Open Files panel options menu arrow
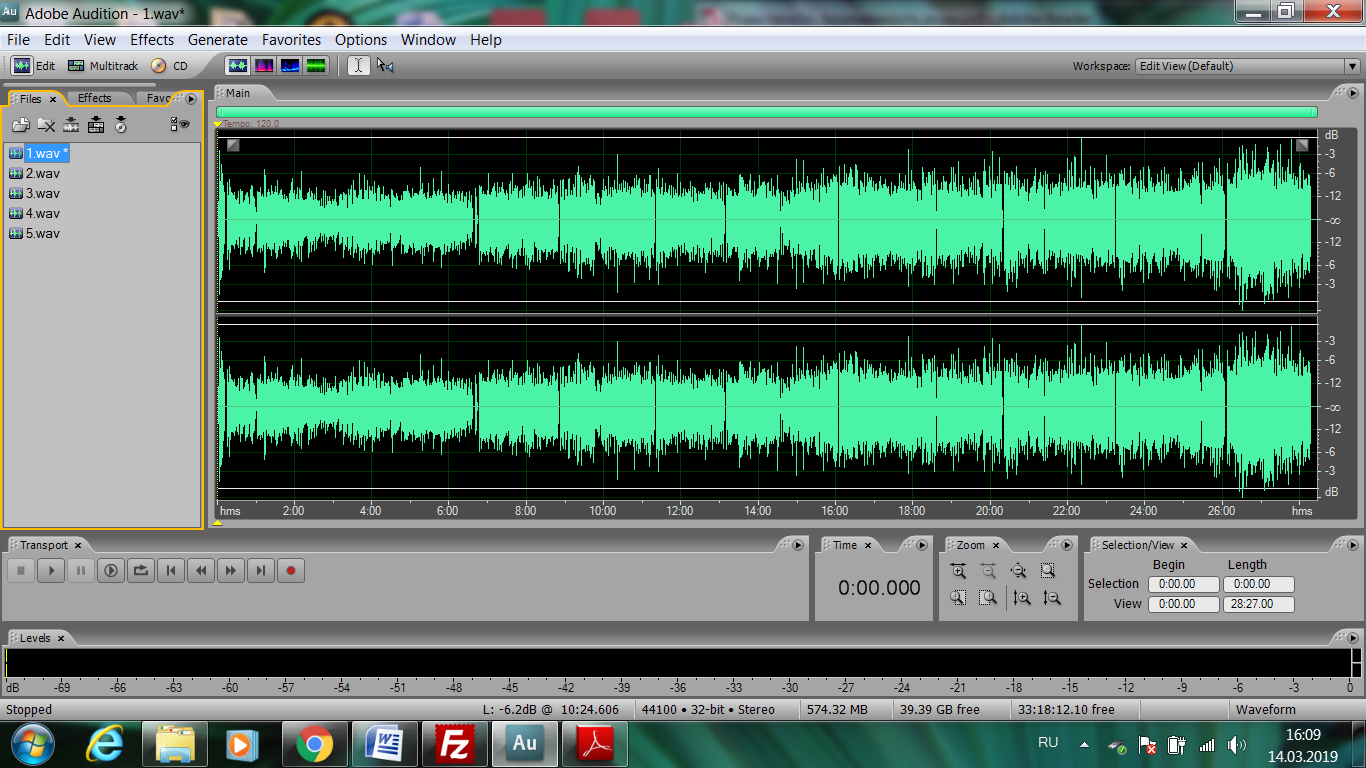 coord(191,99)
